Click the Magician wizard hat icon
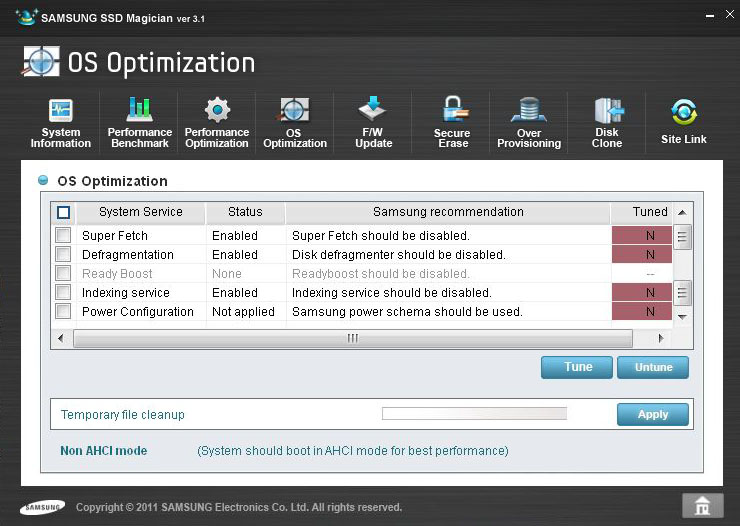740x526 pixels. pyautogui.click(x=26, y=17)
